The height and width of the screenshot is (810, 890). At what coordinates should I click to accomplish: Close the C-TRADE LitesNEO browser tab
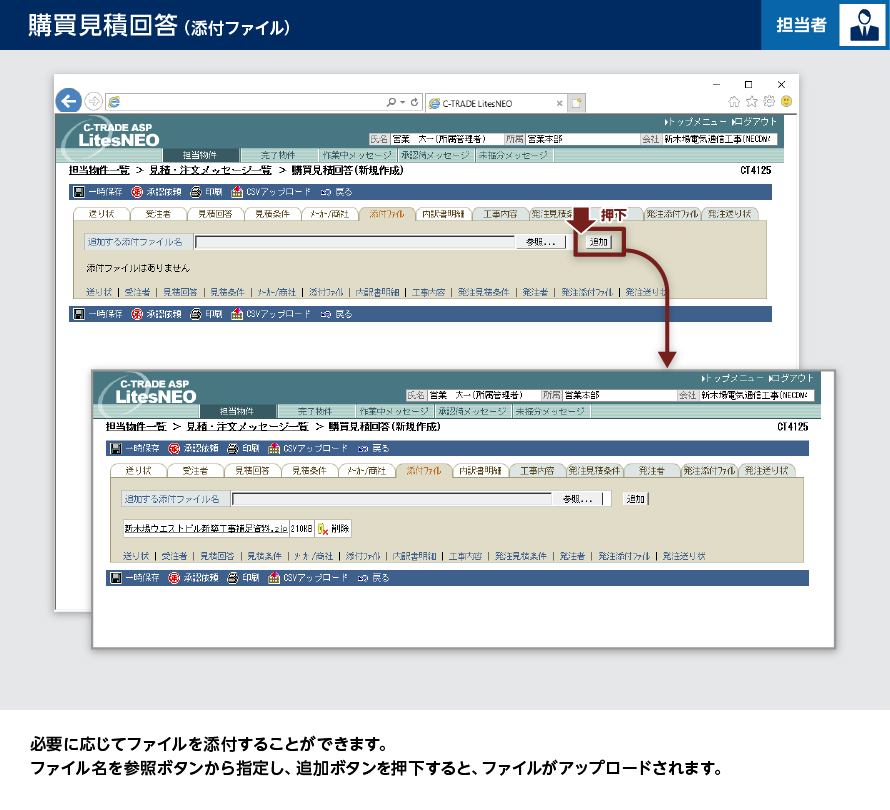click(x=558, y=102)
